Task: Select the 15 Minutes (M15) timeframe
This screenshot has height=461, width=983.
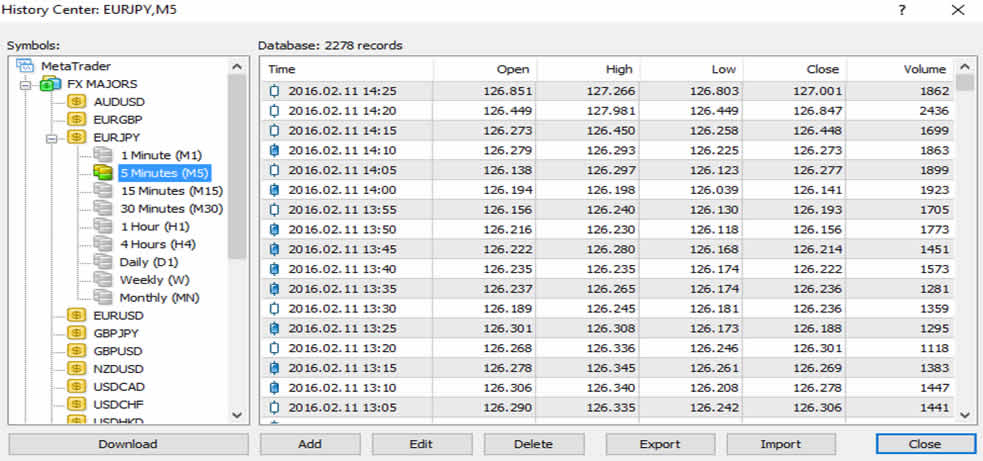Action: pos(171,191)
